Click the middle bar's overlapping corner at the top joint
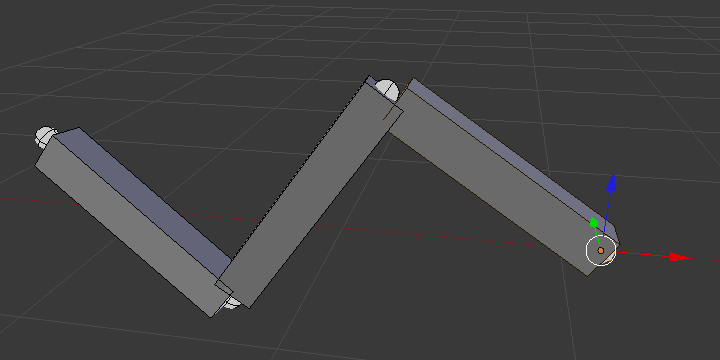Viewport: 720px width, 360px height. 394,110
